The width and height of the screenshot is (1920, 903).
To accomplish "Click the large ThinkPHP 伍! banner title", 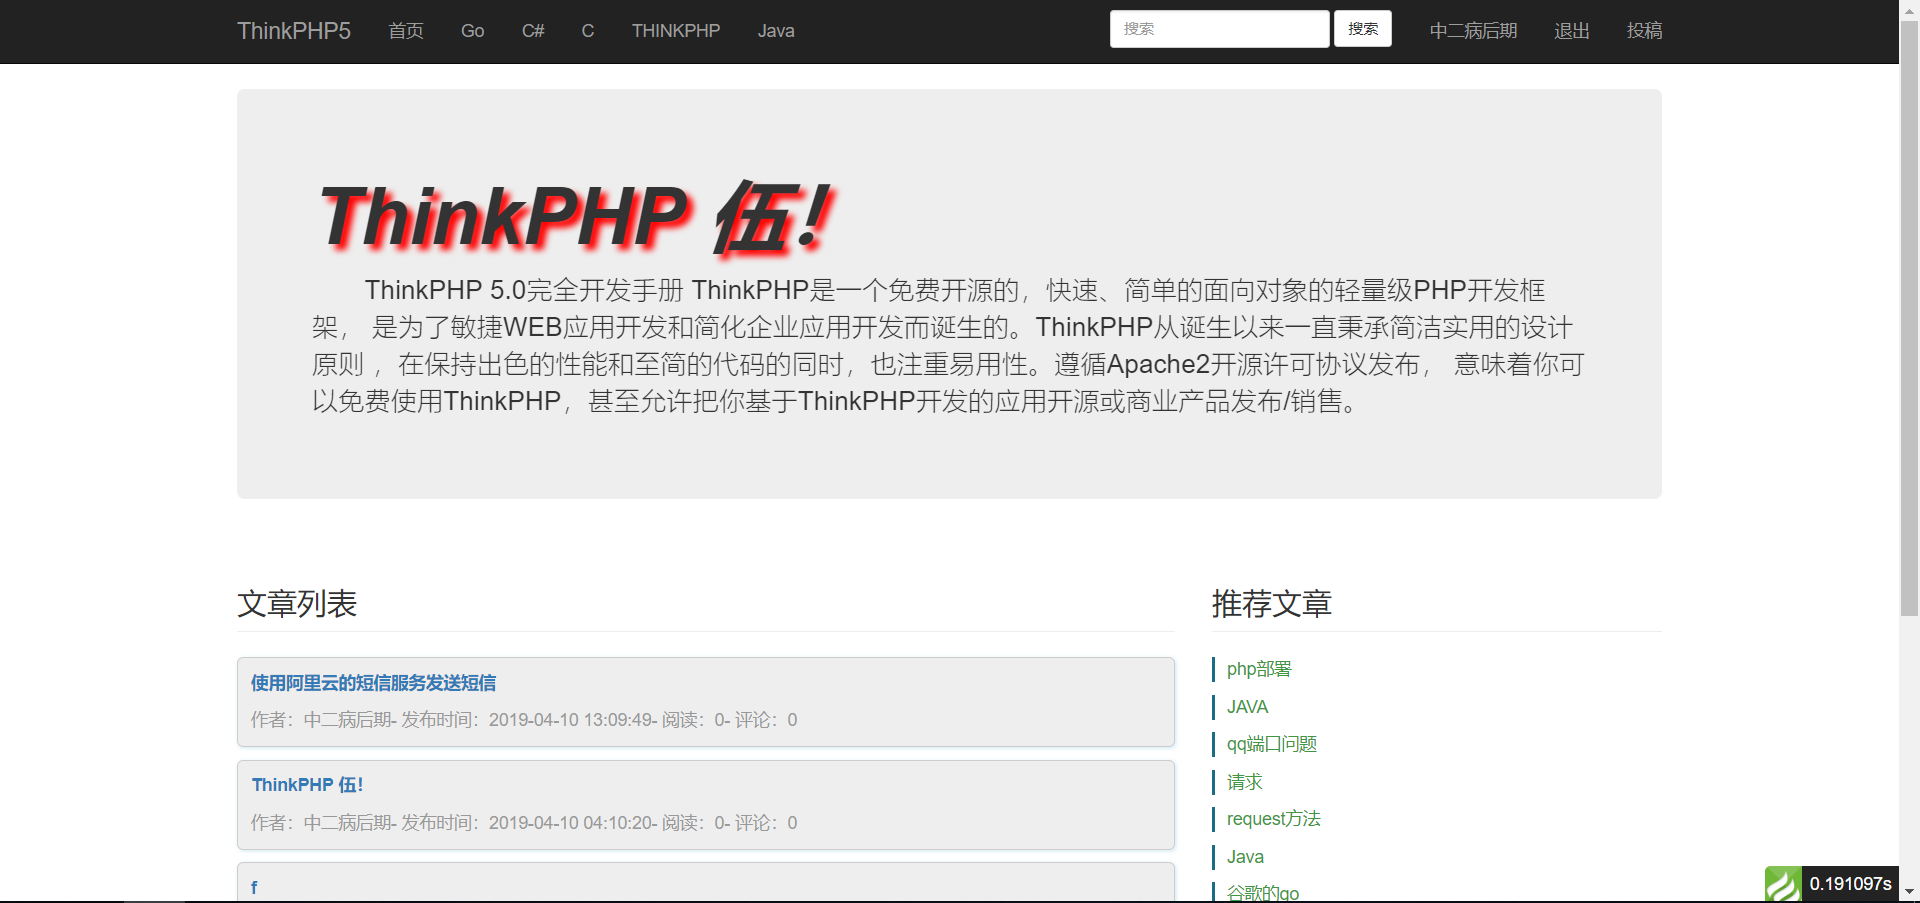I will (575, 216).
